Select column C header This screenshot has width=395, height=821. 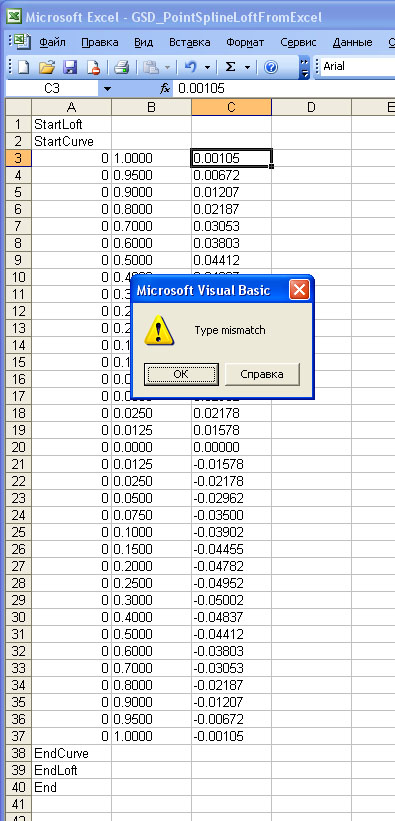pos(232,107)
